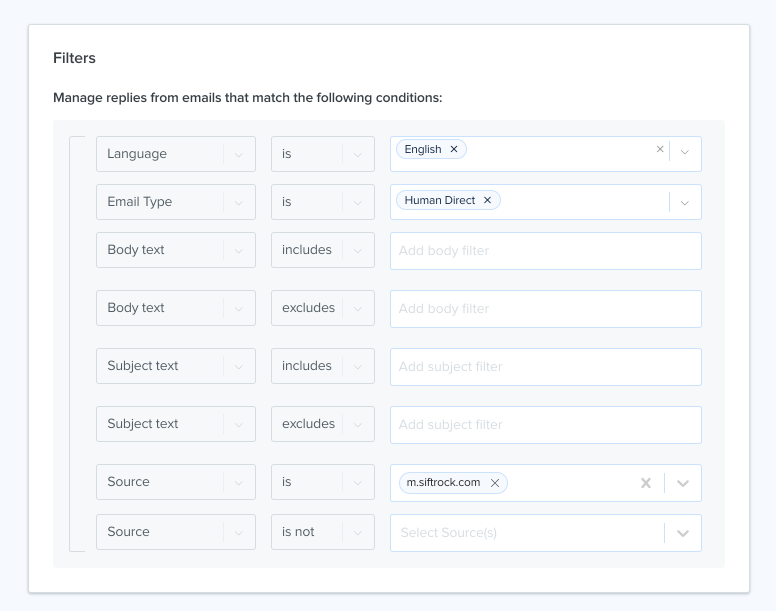Remove the English language tag

[454, 149]
